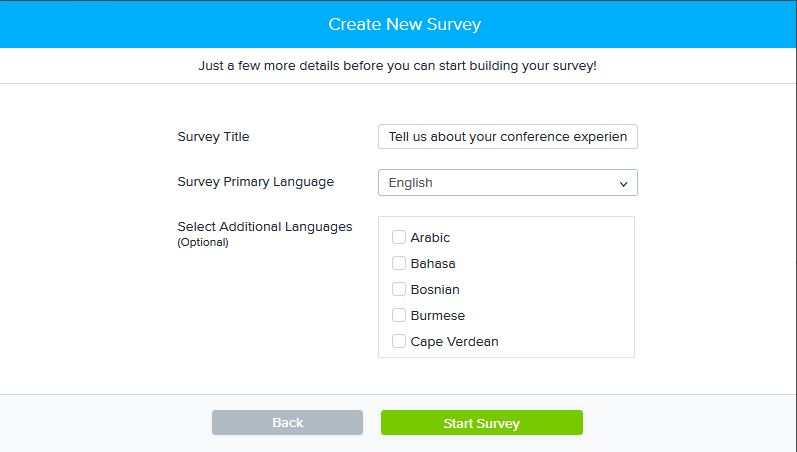
Task: Click the chevron arrow beside English
Action: [624, 184]
